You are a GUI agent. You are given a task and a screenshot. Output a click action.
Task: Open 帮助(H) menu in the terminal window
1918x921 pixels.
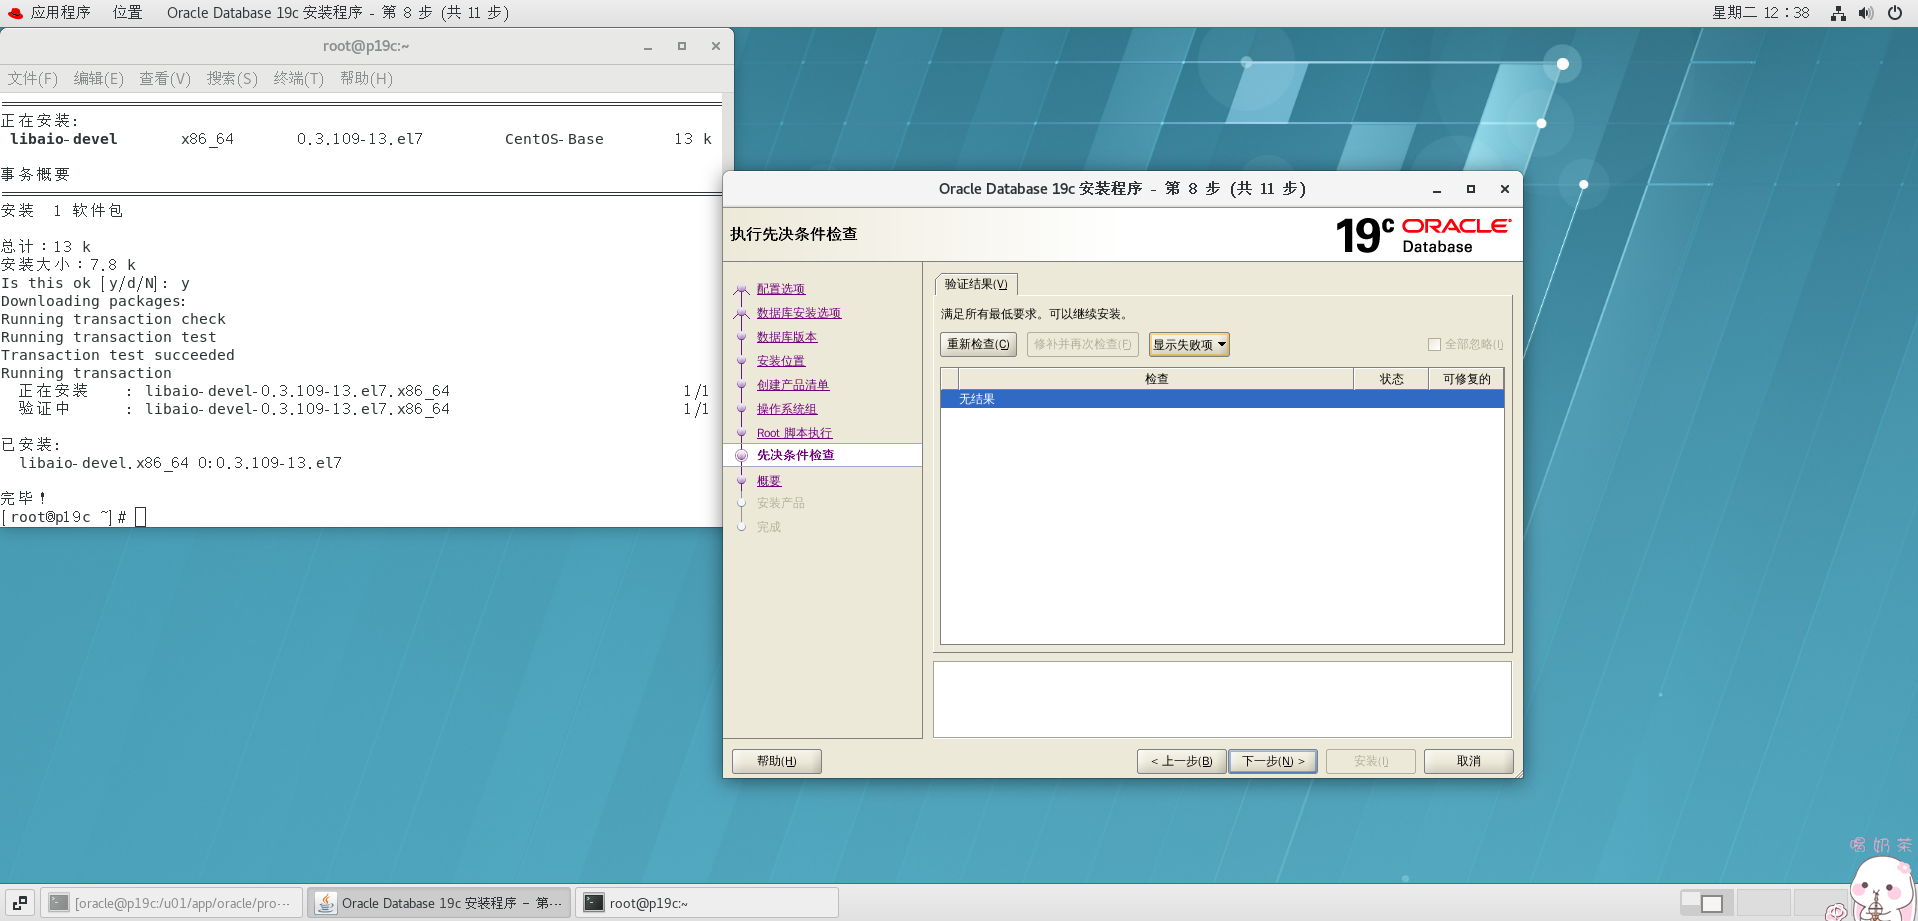coord(366,78)
